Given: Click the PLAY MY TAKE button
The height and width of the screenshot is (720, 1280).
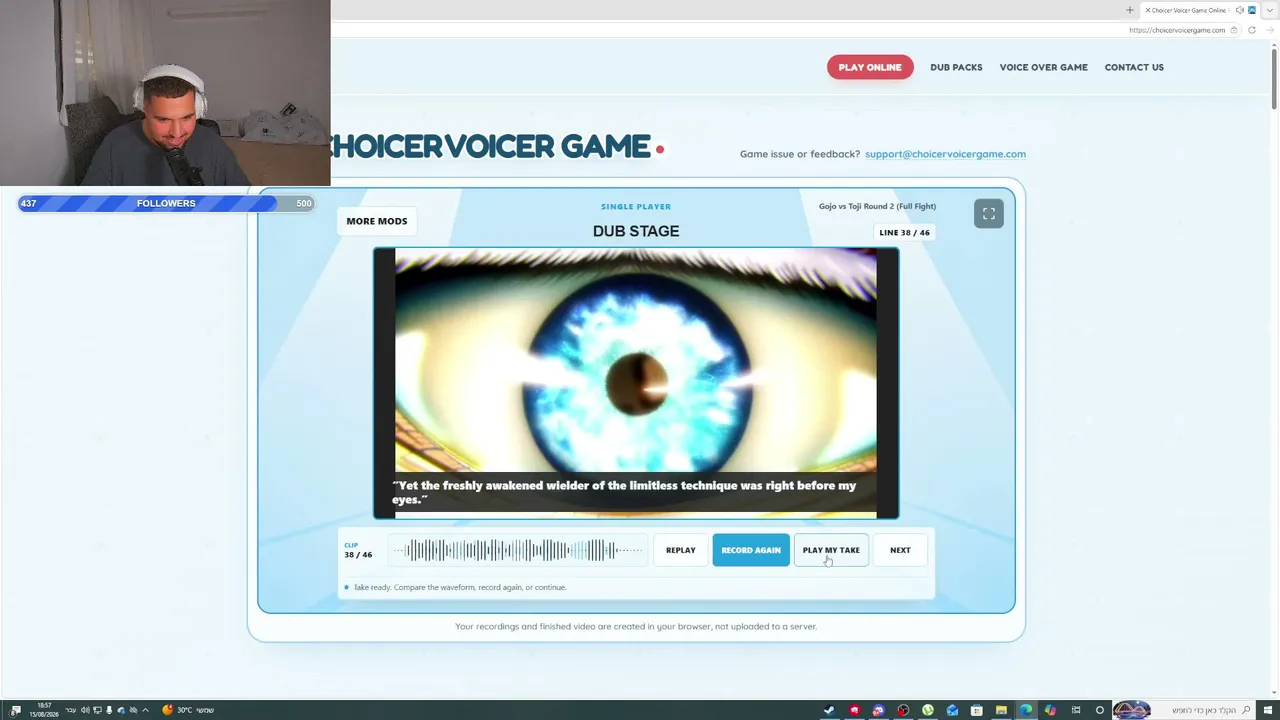Looking at the screenshot, I should (831, 550).
